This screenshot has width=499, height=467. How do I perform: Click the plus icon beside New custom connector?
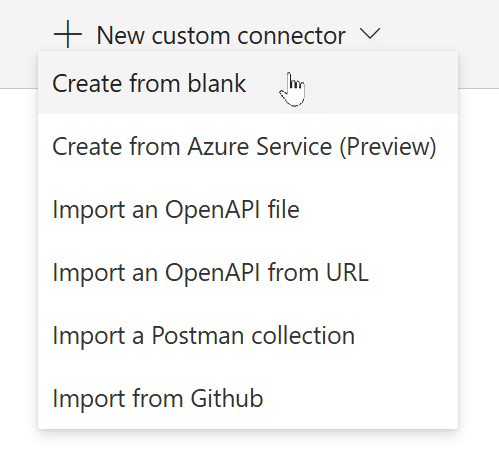coord(68,34)
